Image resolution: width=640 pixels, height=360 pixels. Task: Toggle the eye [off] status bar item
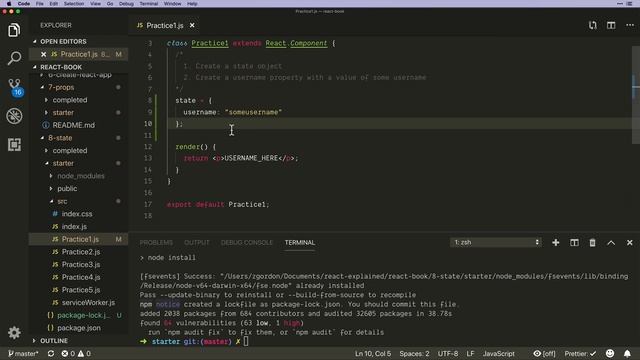click(544, 353)
